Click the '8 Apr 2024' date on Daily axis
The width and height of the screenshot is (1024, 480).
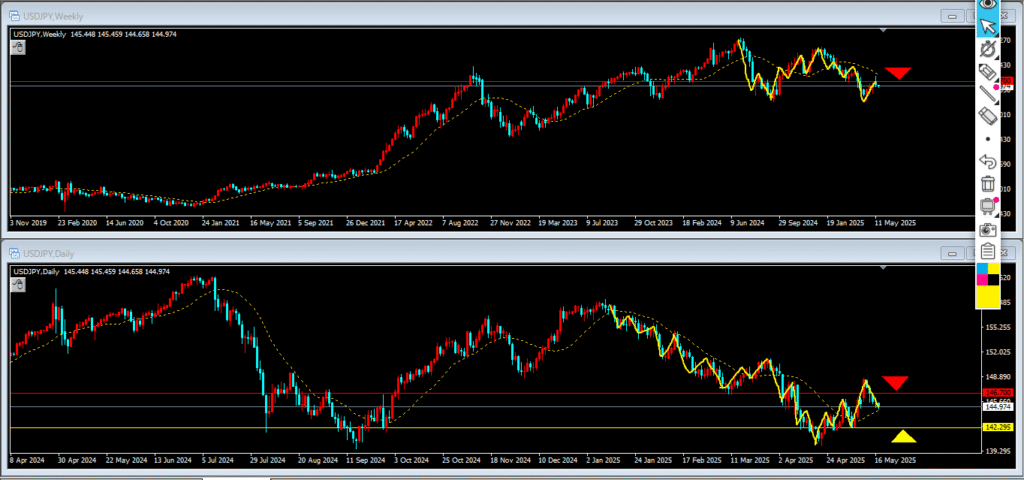click(x=28, y=460)
